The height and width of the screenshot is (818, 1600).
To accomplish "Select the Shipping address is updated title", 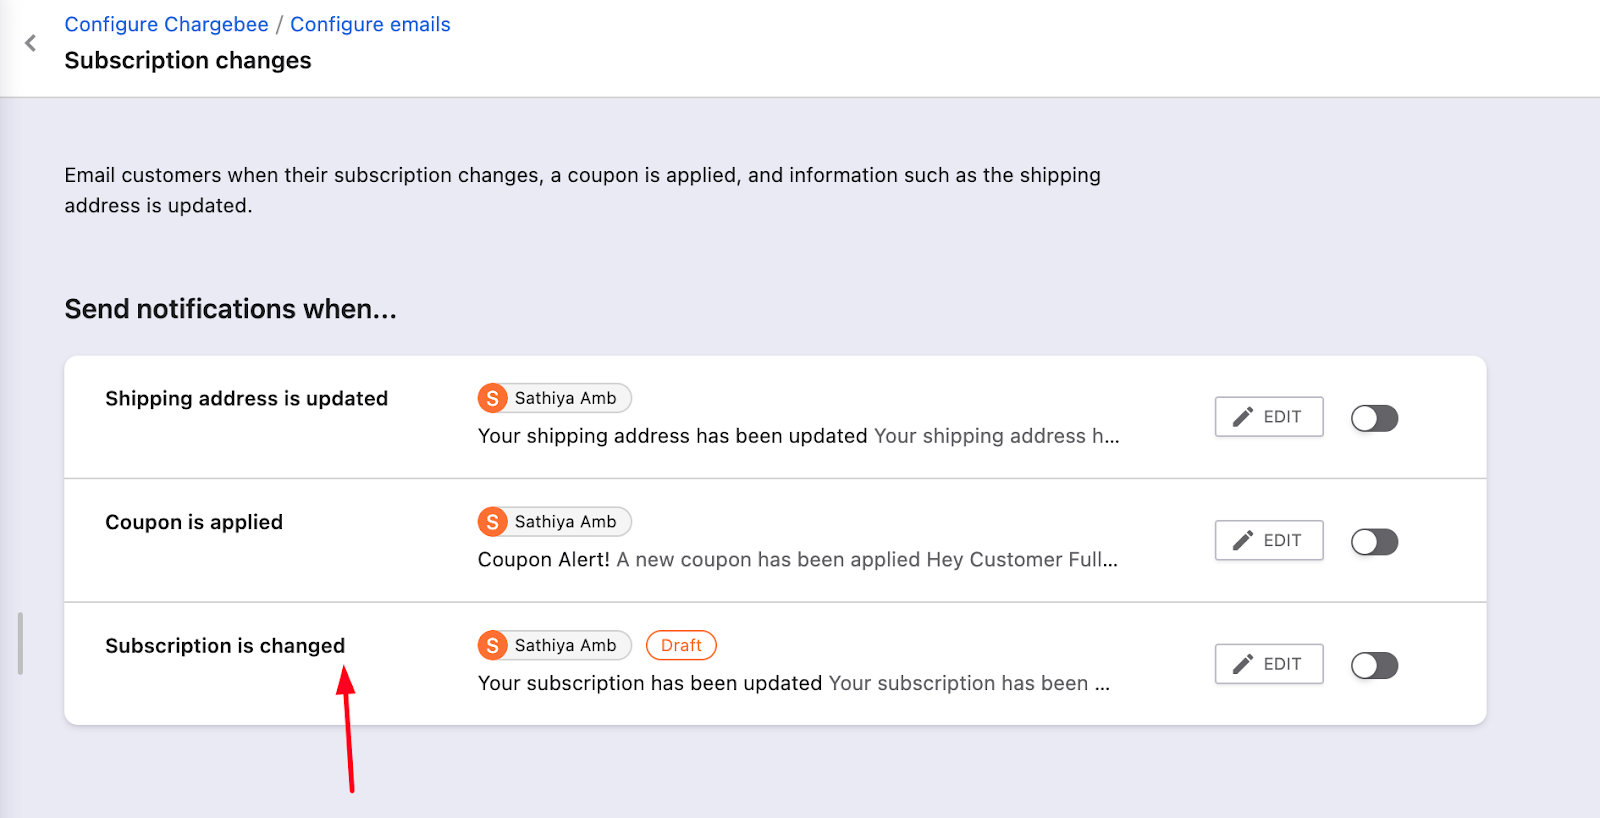I will pos(246,398).
